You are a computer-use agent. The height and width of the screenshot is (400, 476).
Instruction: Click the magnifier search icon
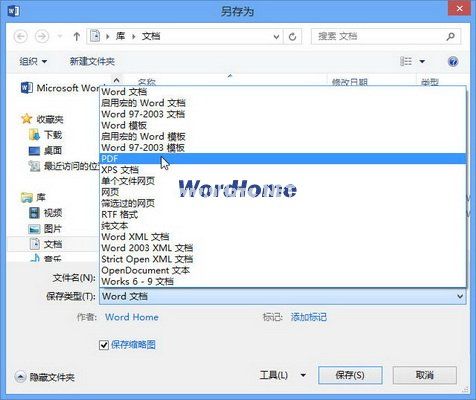point(451,36)
